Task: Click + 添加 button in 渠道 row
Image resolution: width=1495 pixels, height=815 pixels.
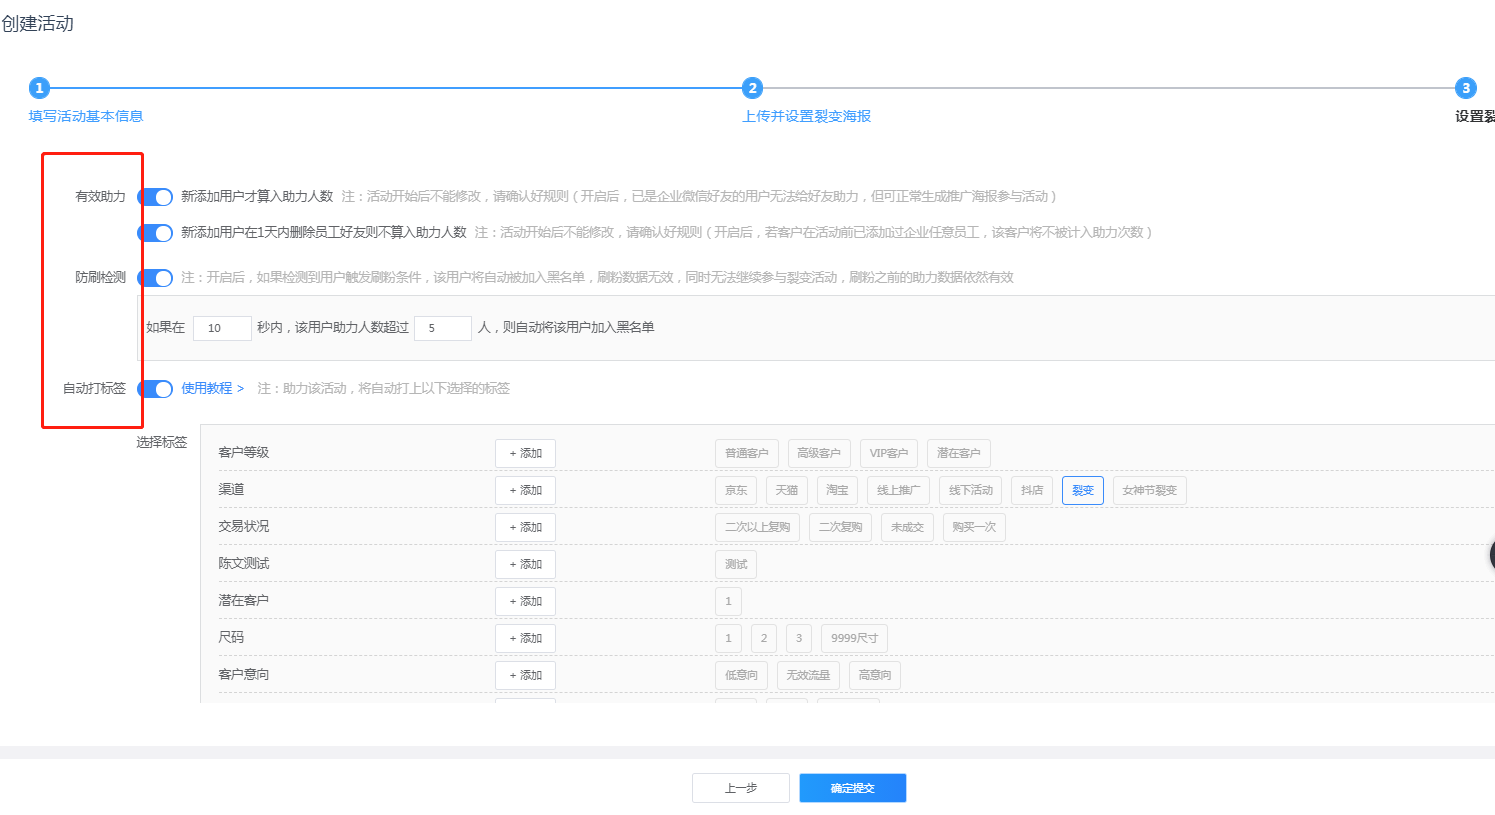Action: (x=525, y=491)
